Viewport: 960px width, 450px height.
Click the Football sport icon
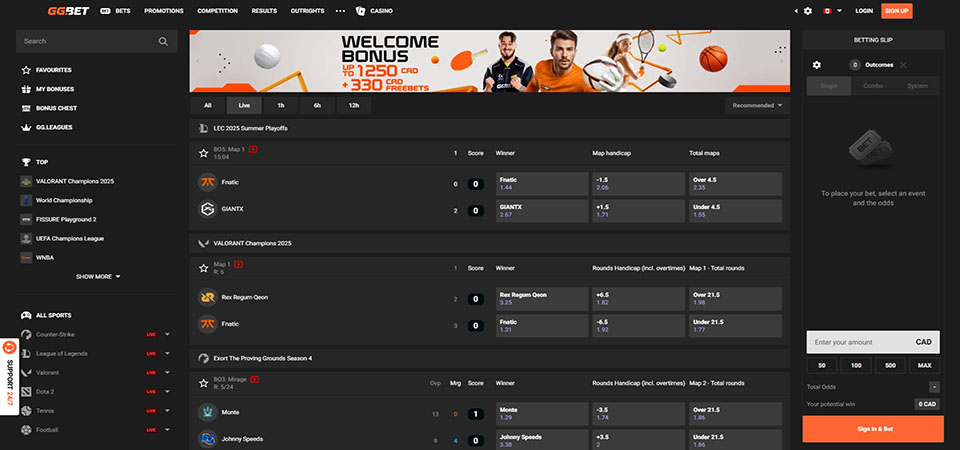point(26,430)
